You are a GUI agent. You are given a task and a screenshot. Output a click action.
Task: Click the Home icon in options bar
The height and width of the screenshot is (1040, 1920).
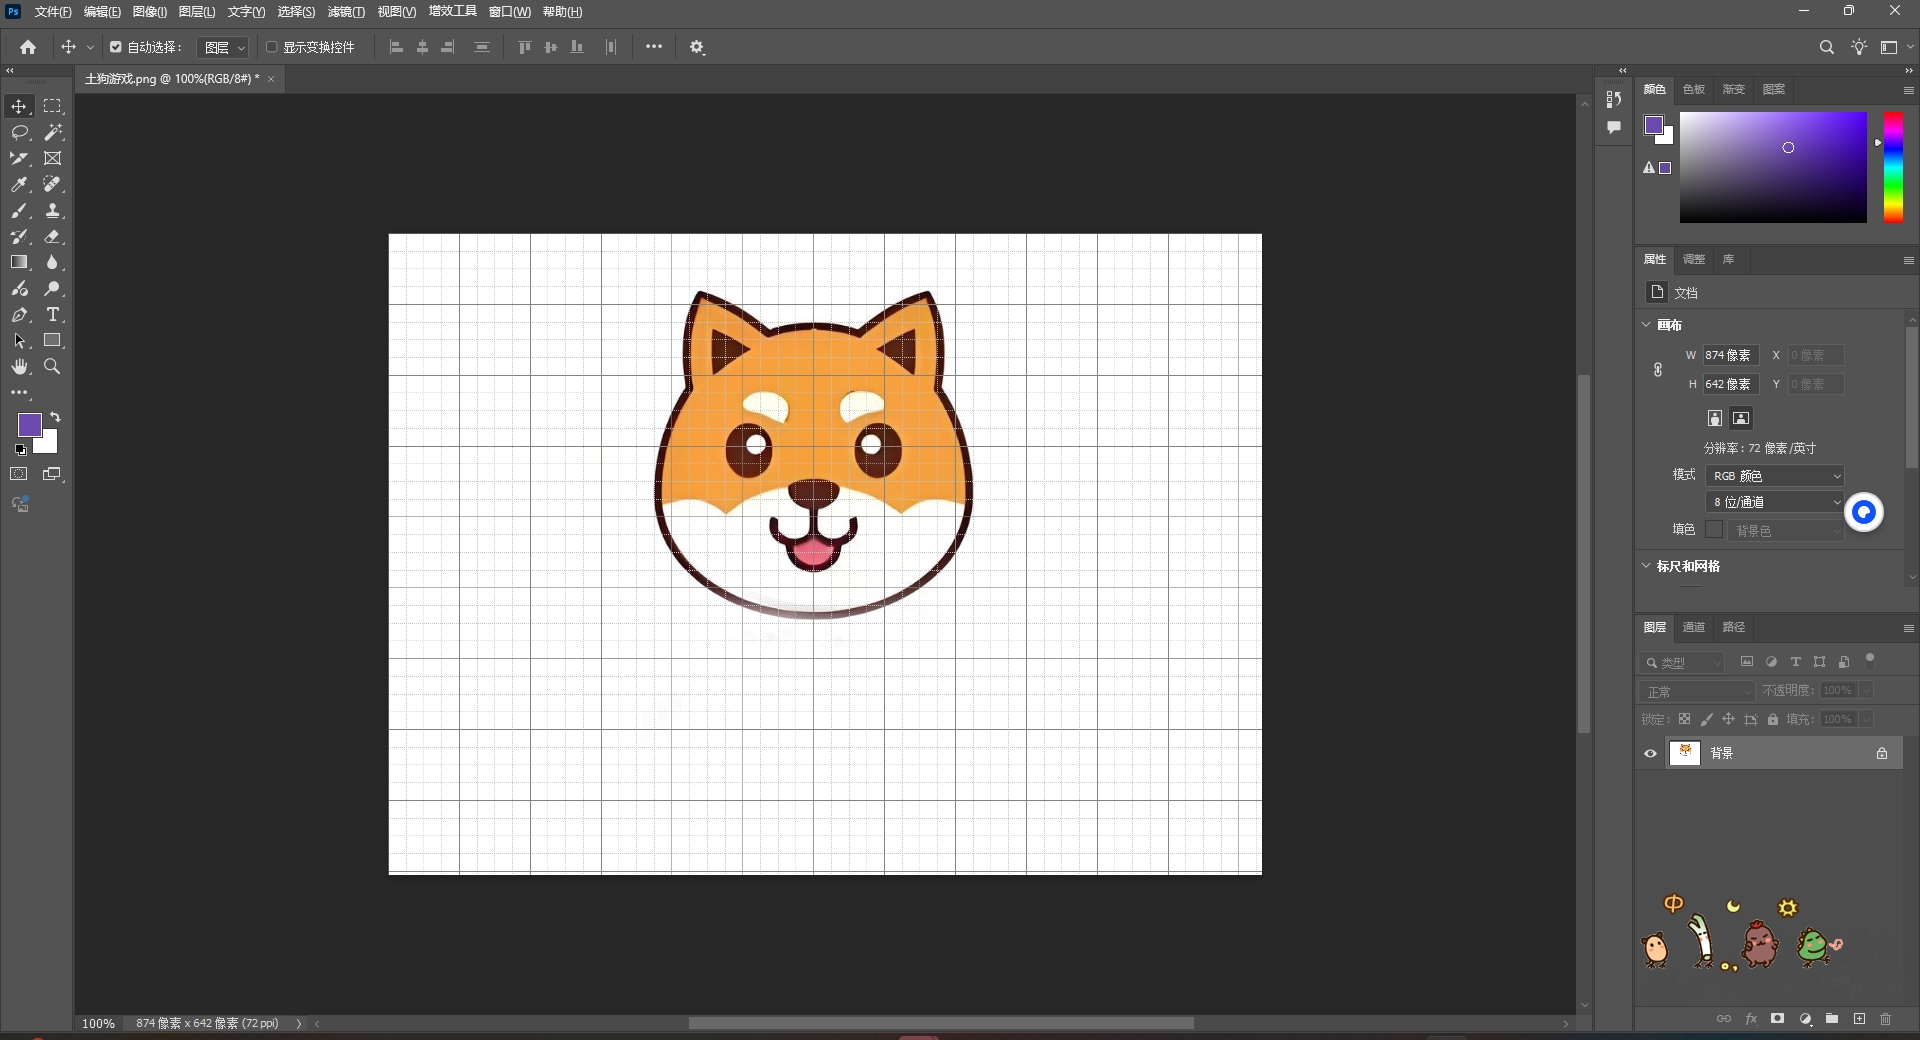pyautogui.click(x=28, y=47)
